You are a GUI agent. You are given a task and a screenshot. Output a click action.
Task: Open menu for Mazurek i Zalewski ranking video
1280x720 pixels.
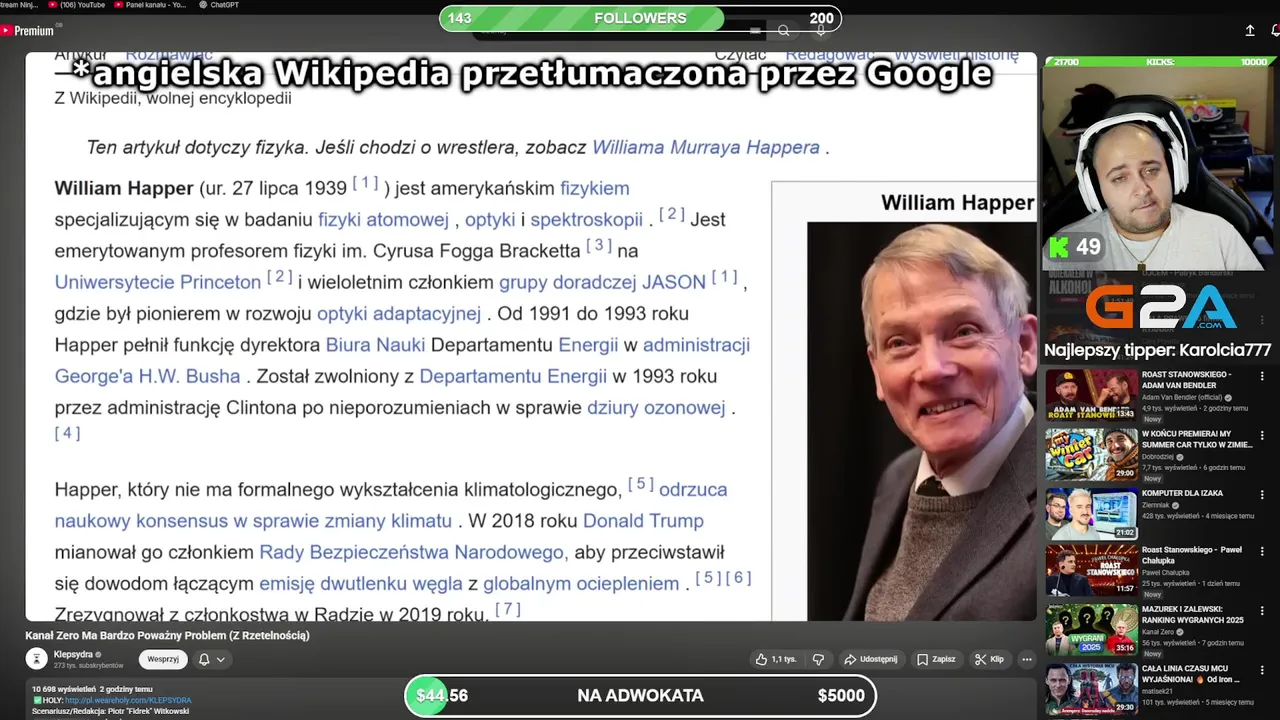pyautogui.click(x=1262, y=611)
